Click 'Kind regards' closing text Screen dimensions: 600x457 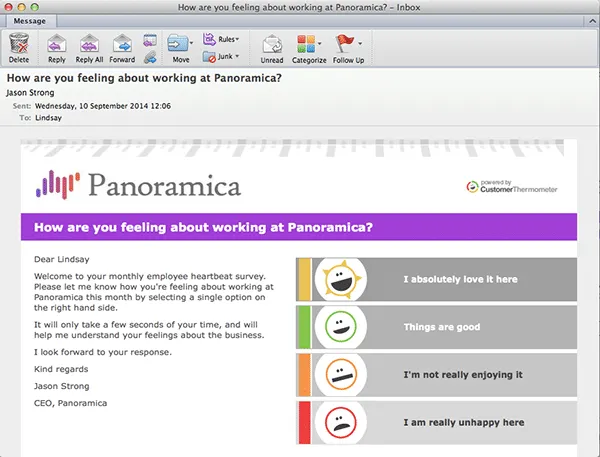pos(61,369)
